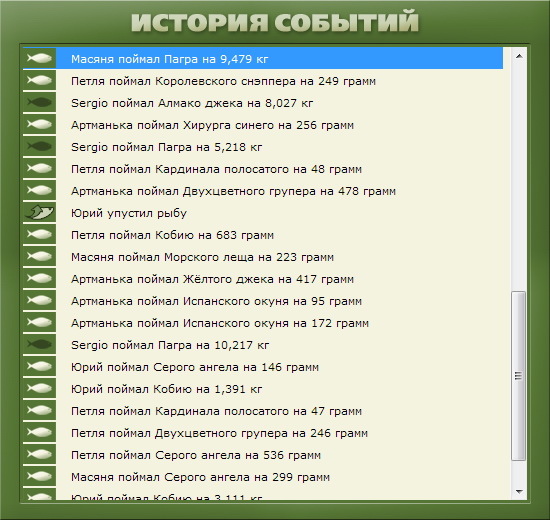This screenshot has width=550, height=520.
Task: Click fish icon beside Артманька Хирурга синего entry
Action: click(39, 124)
